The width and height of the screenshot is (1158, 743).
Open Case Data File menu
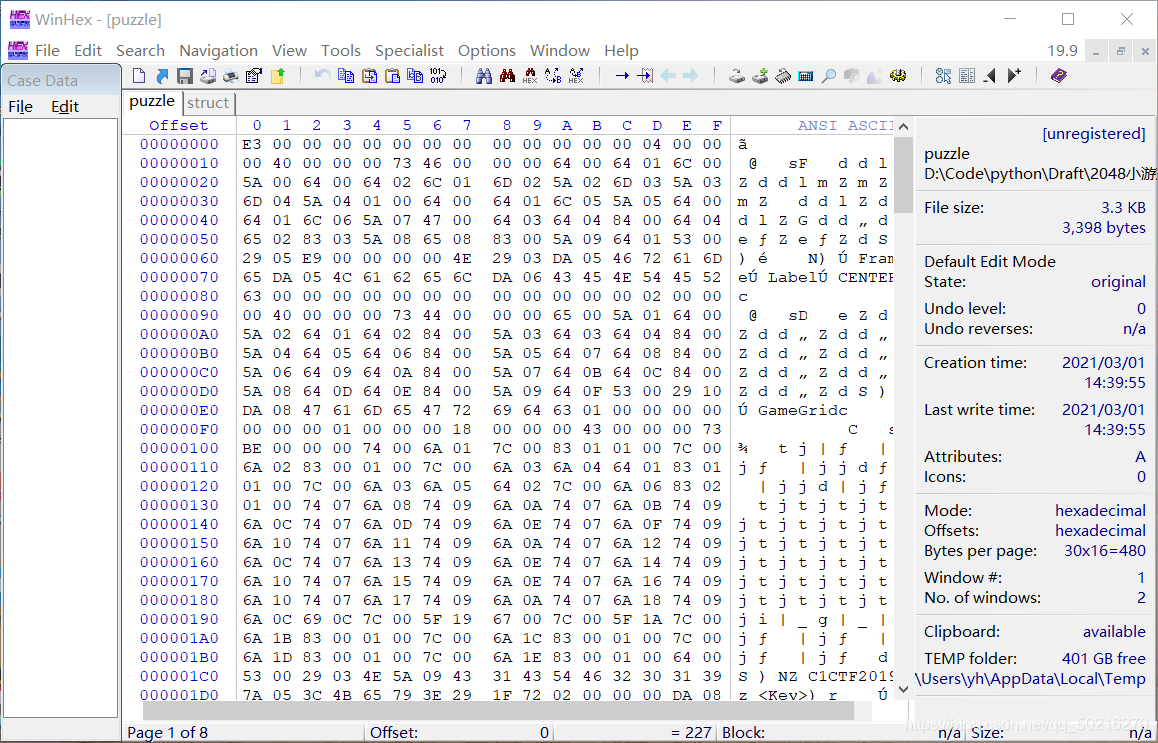[20, 107]
